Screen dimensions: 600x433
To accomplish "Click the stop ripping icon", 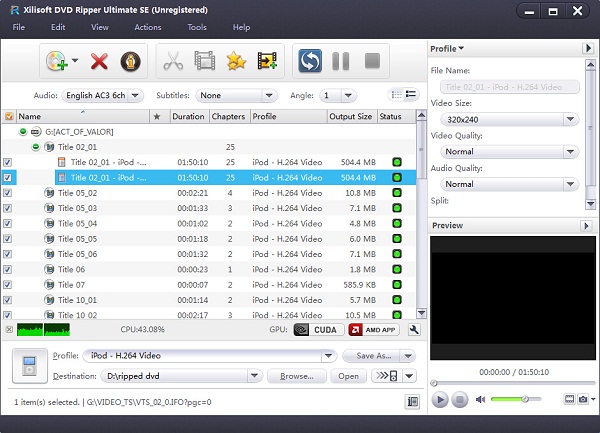I will [x=372, y=61].
